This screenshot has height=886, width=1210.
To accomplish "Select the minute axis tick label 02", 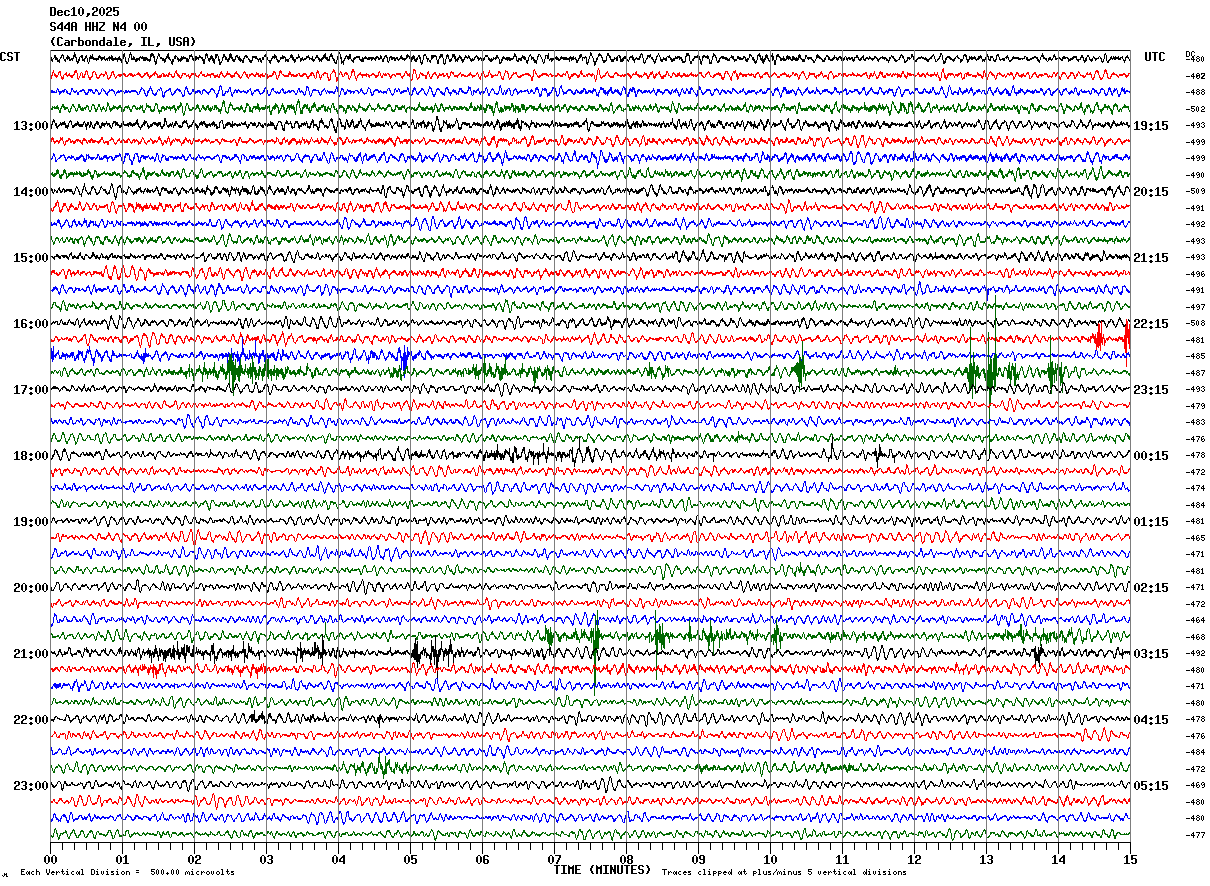I will click(x=194, y=858).
